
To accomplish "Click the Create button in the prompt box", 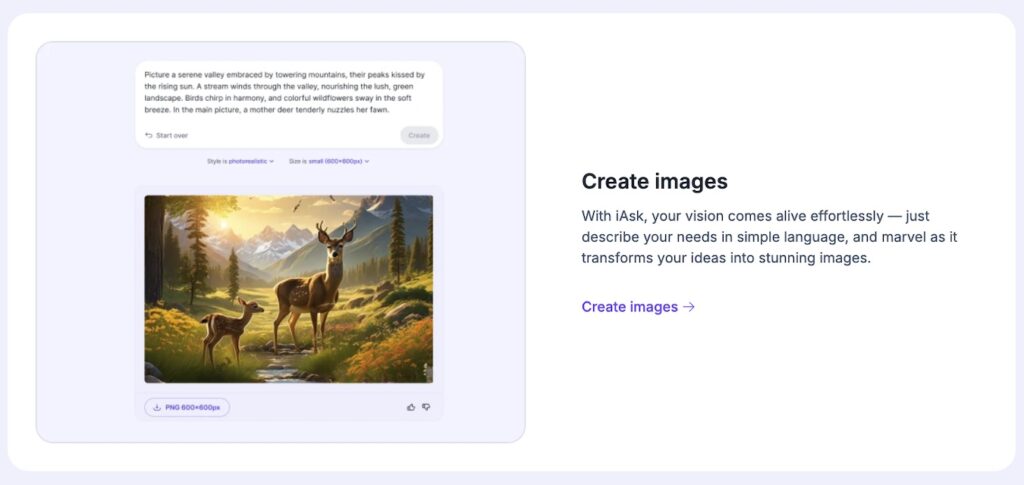I will tap(419, 135).
